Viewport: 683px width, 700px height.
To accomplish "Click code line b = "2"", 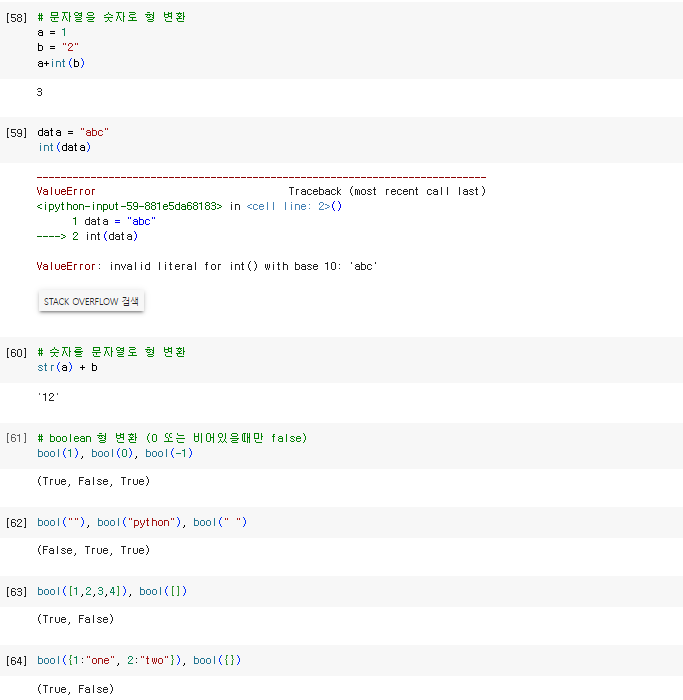I will [58, 47].
